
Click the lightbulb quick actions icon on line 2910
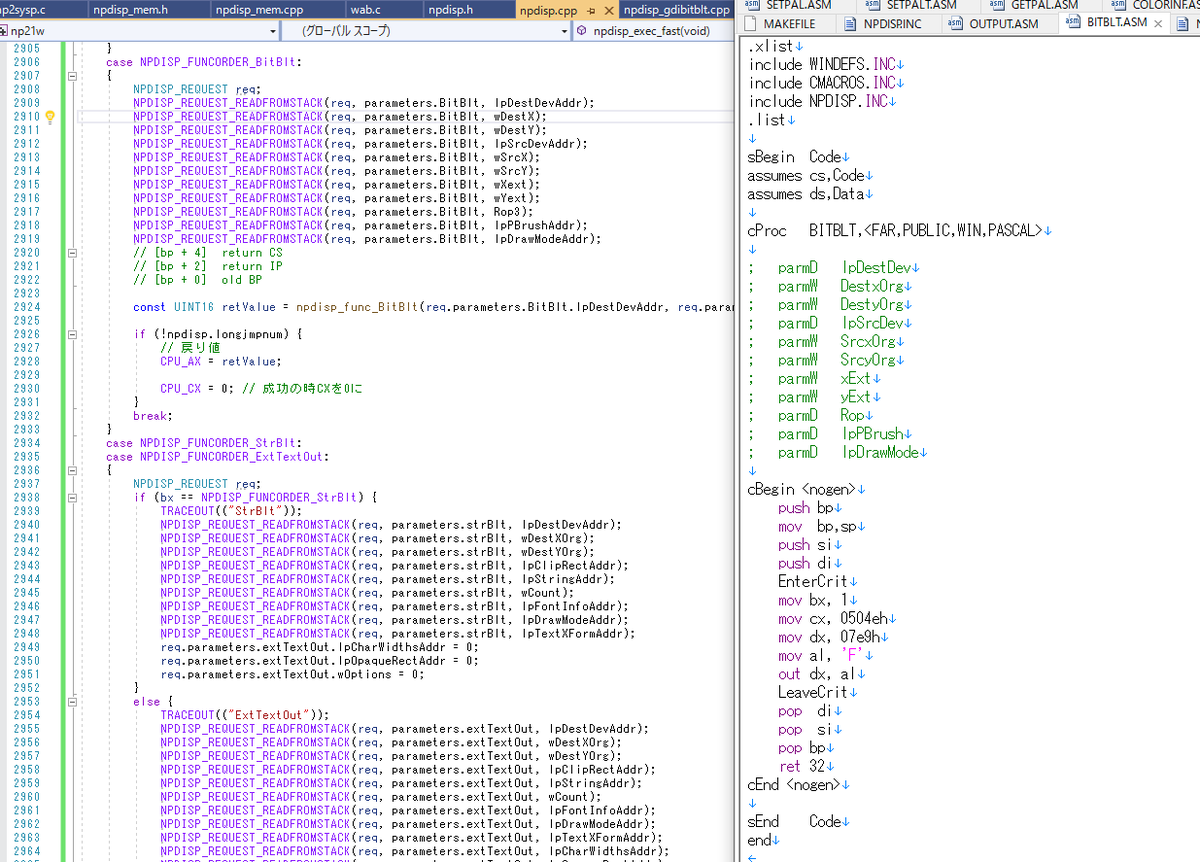pos(51,116)
